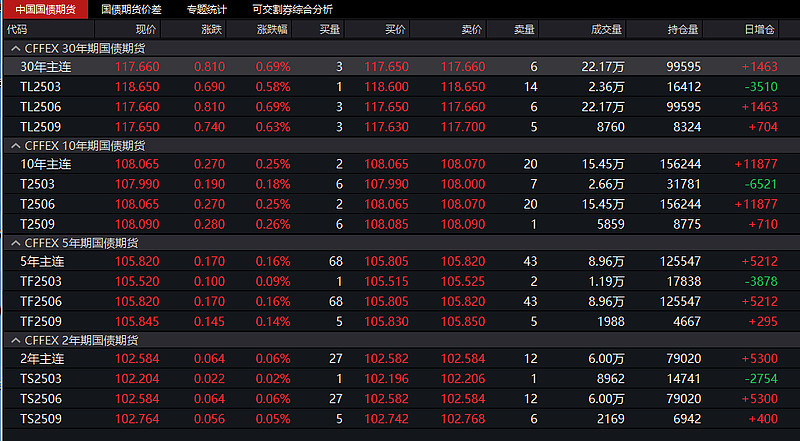Click TS2509 position change +400
The width and height of the screenshot is (800, 441).
[763, 419]
